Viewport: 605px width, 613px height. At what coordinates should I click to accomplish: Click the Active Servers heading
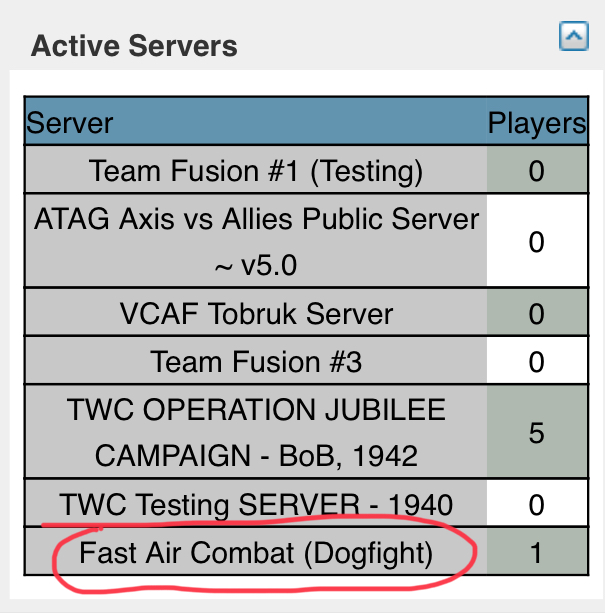(x=134, y=46)
